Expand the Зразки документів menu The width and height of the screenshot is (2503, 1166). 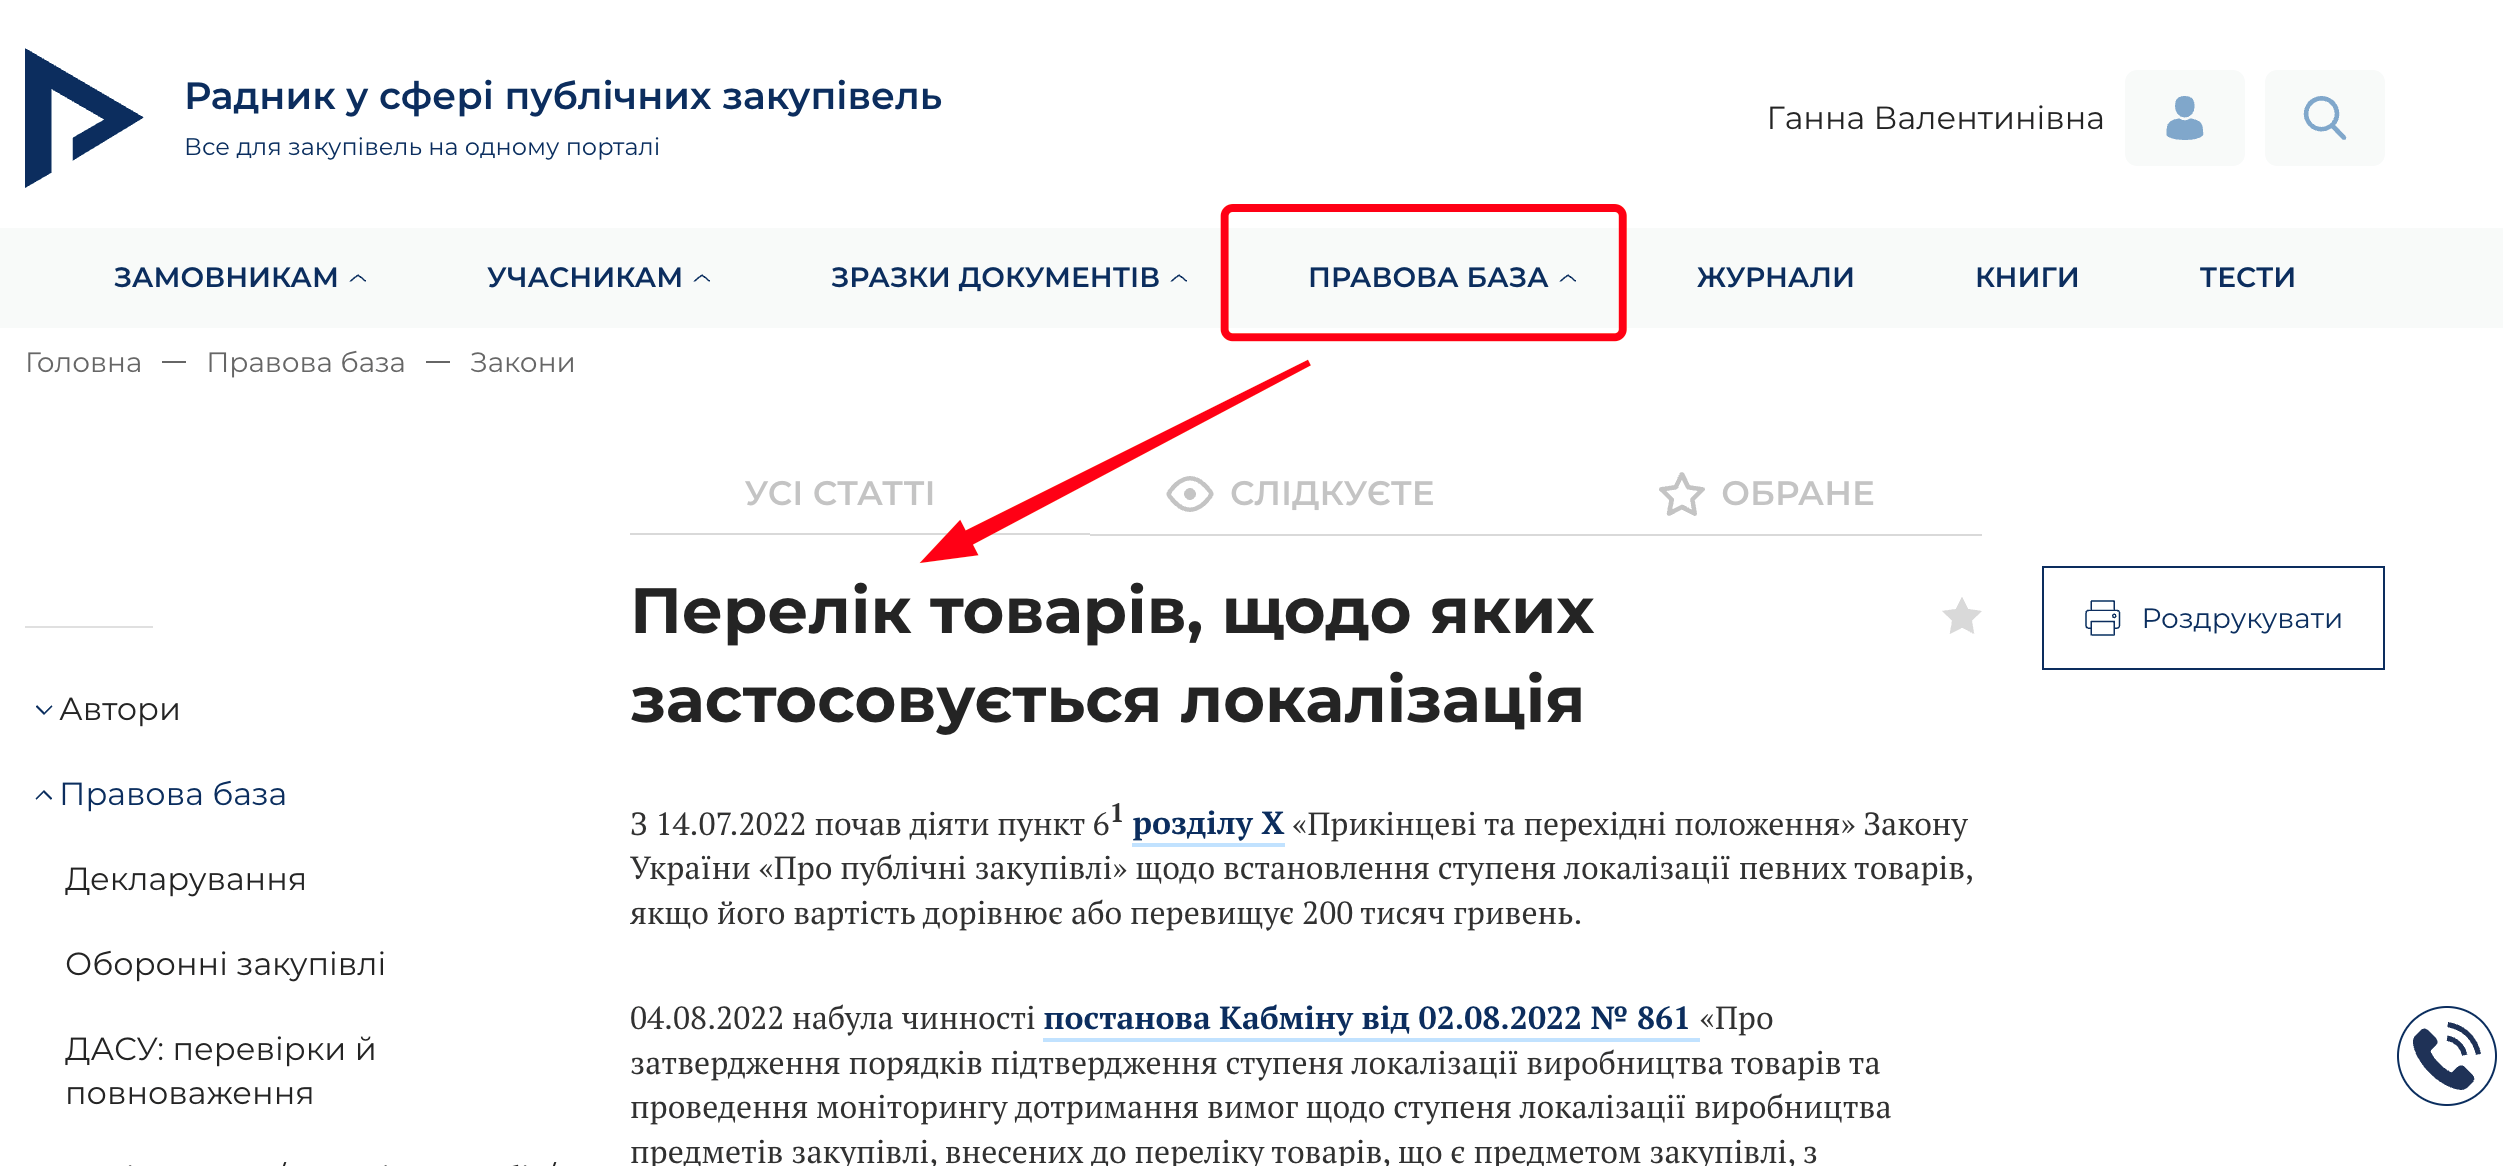(1008, 277)
